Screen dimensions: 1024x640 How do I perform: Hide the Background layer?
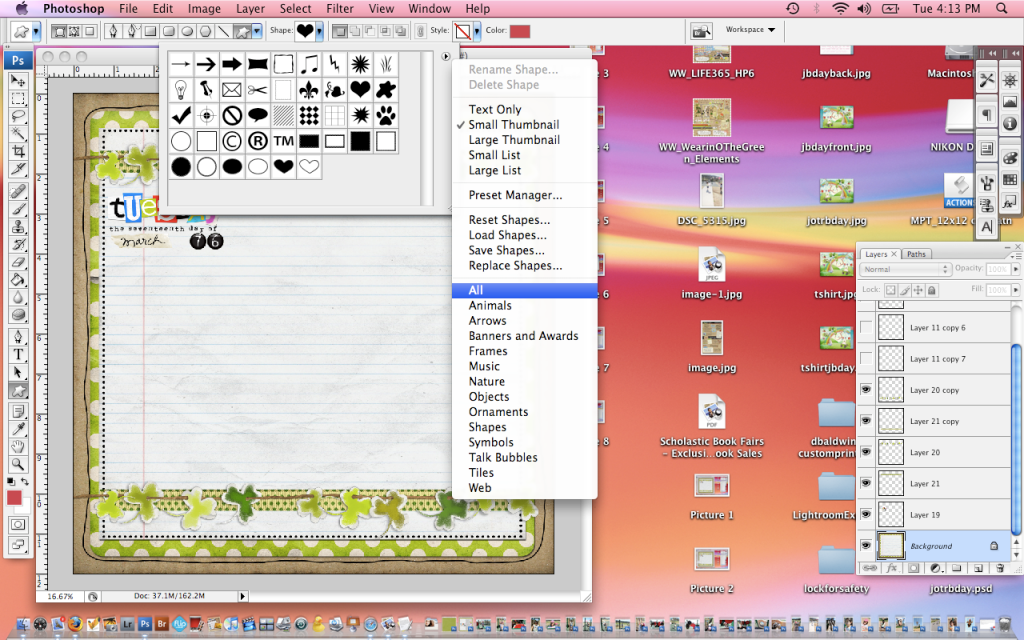[x=866, y=545]
